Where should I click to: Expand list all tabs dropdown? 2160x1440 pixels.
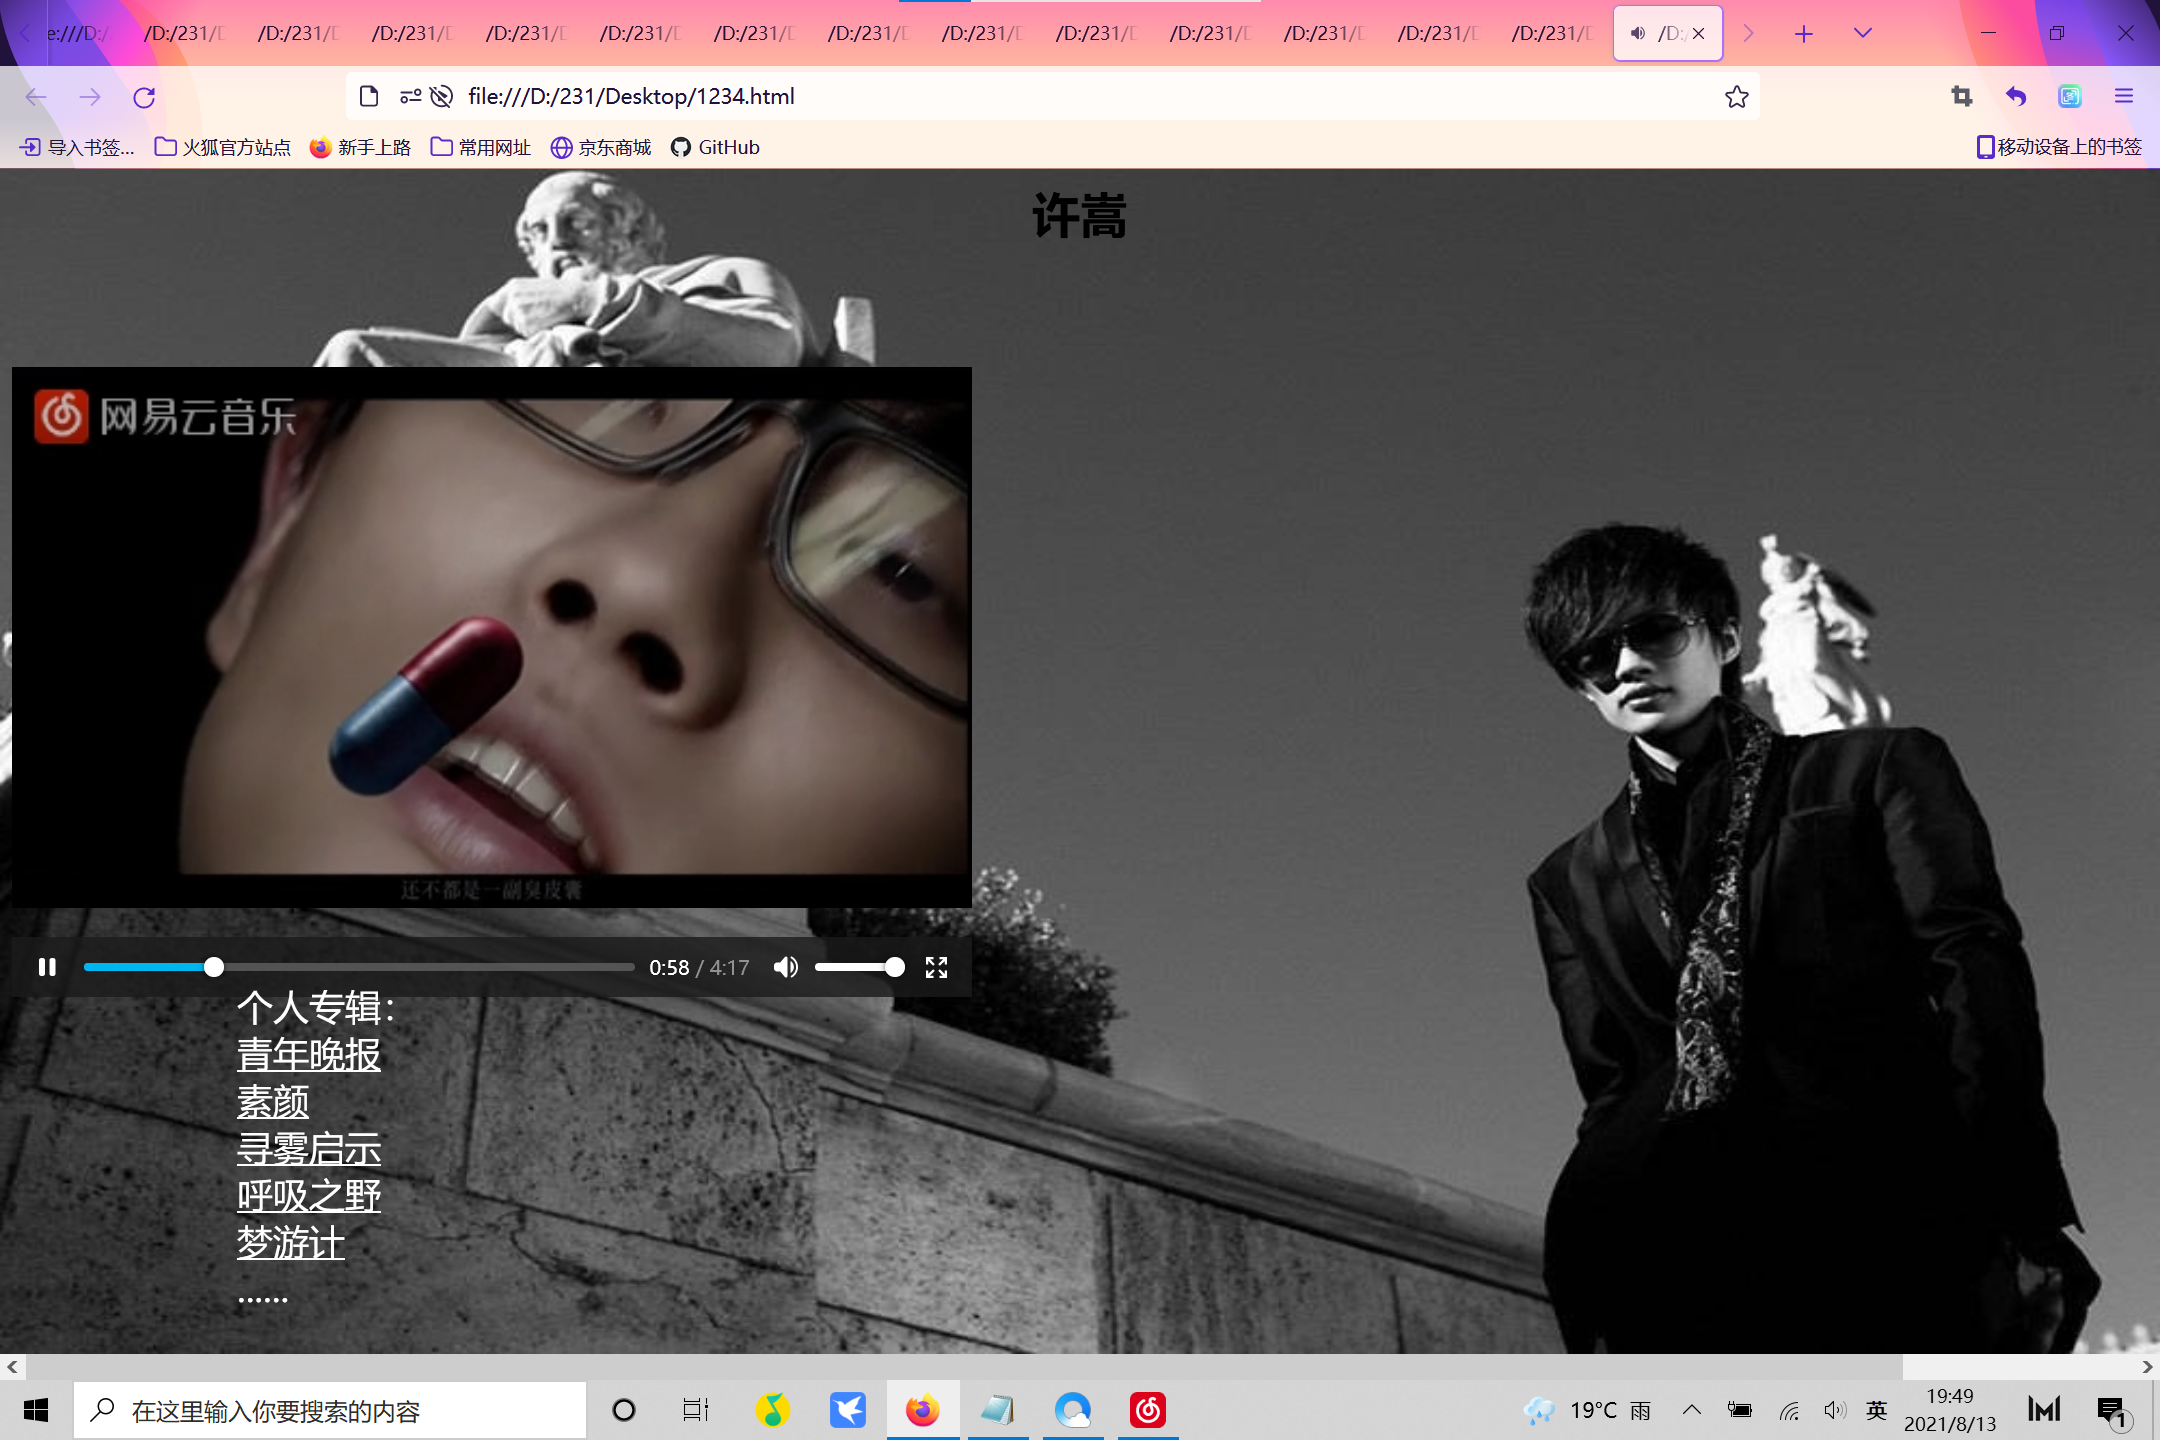point(1862,33)
